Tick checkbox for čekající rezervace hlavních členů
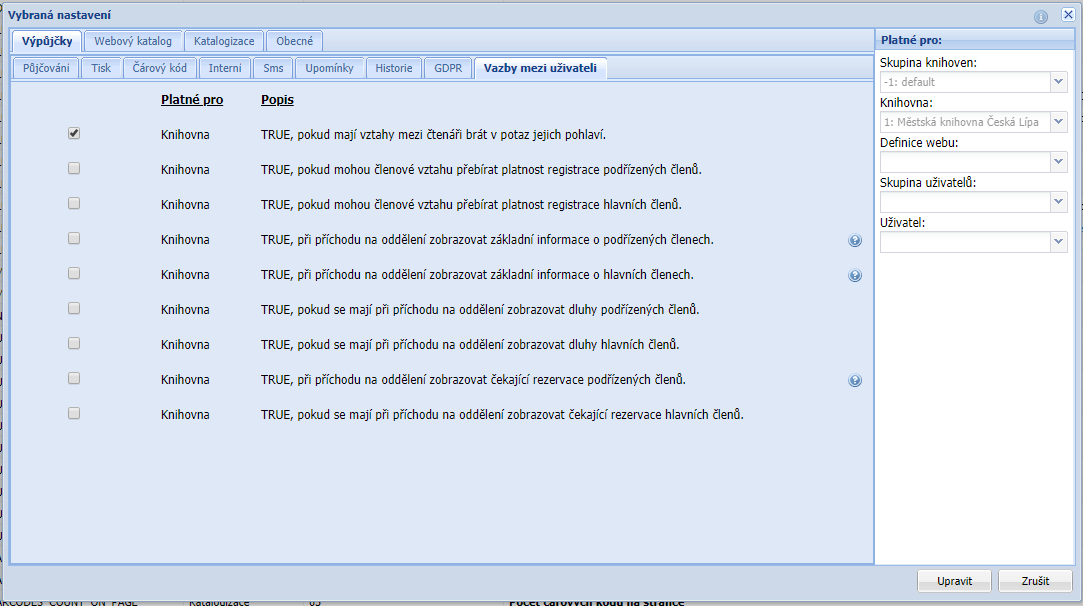 [74, 414]
